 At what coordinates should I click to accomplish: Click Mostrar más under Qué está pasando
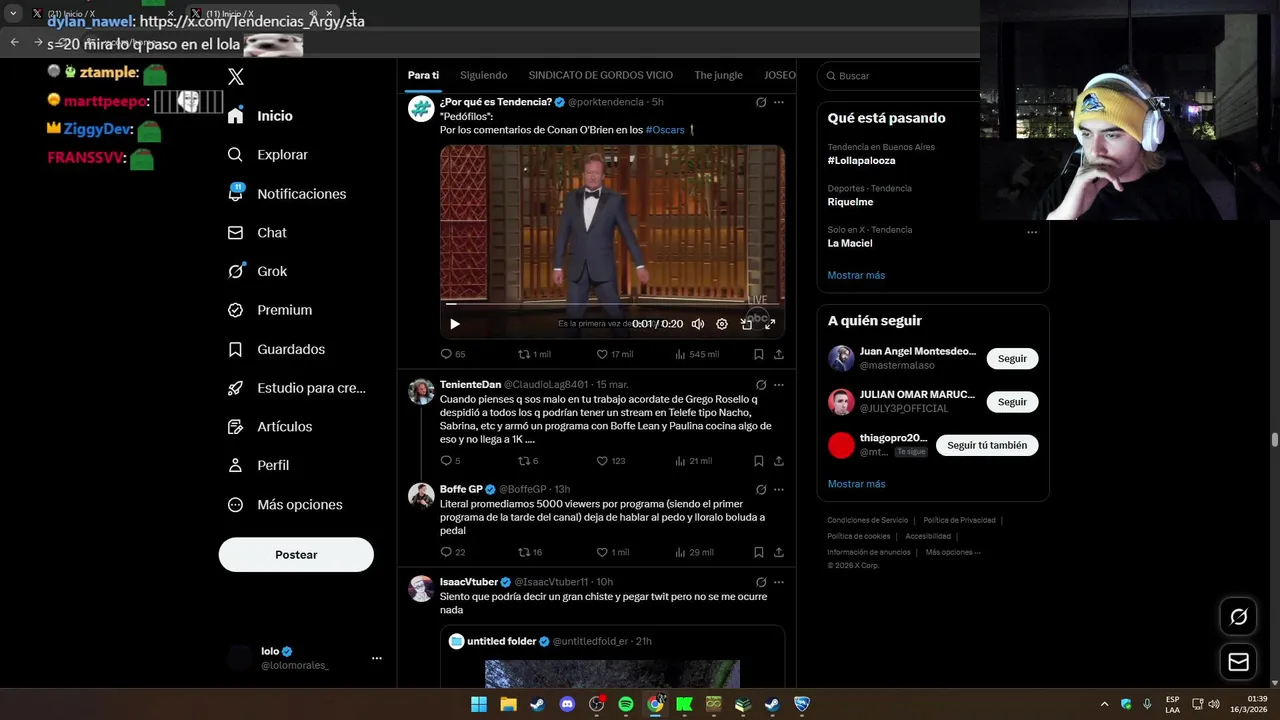click(856, 275)
